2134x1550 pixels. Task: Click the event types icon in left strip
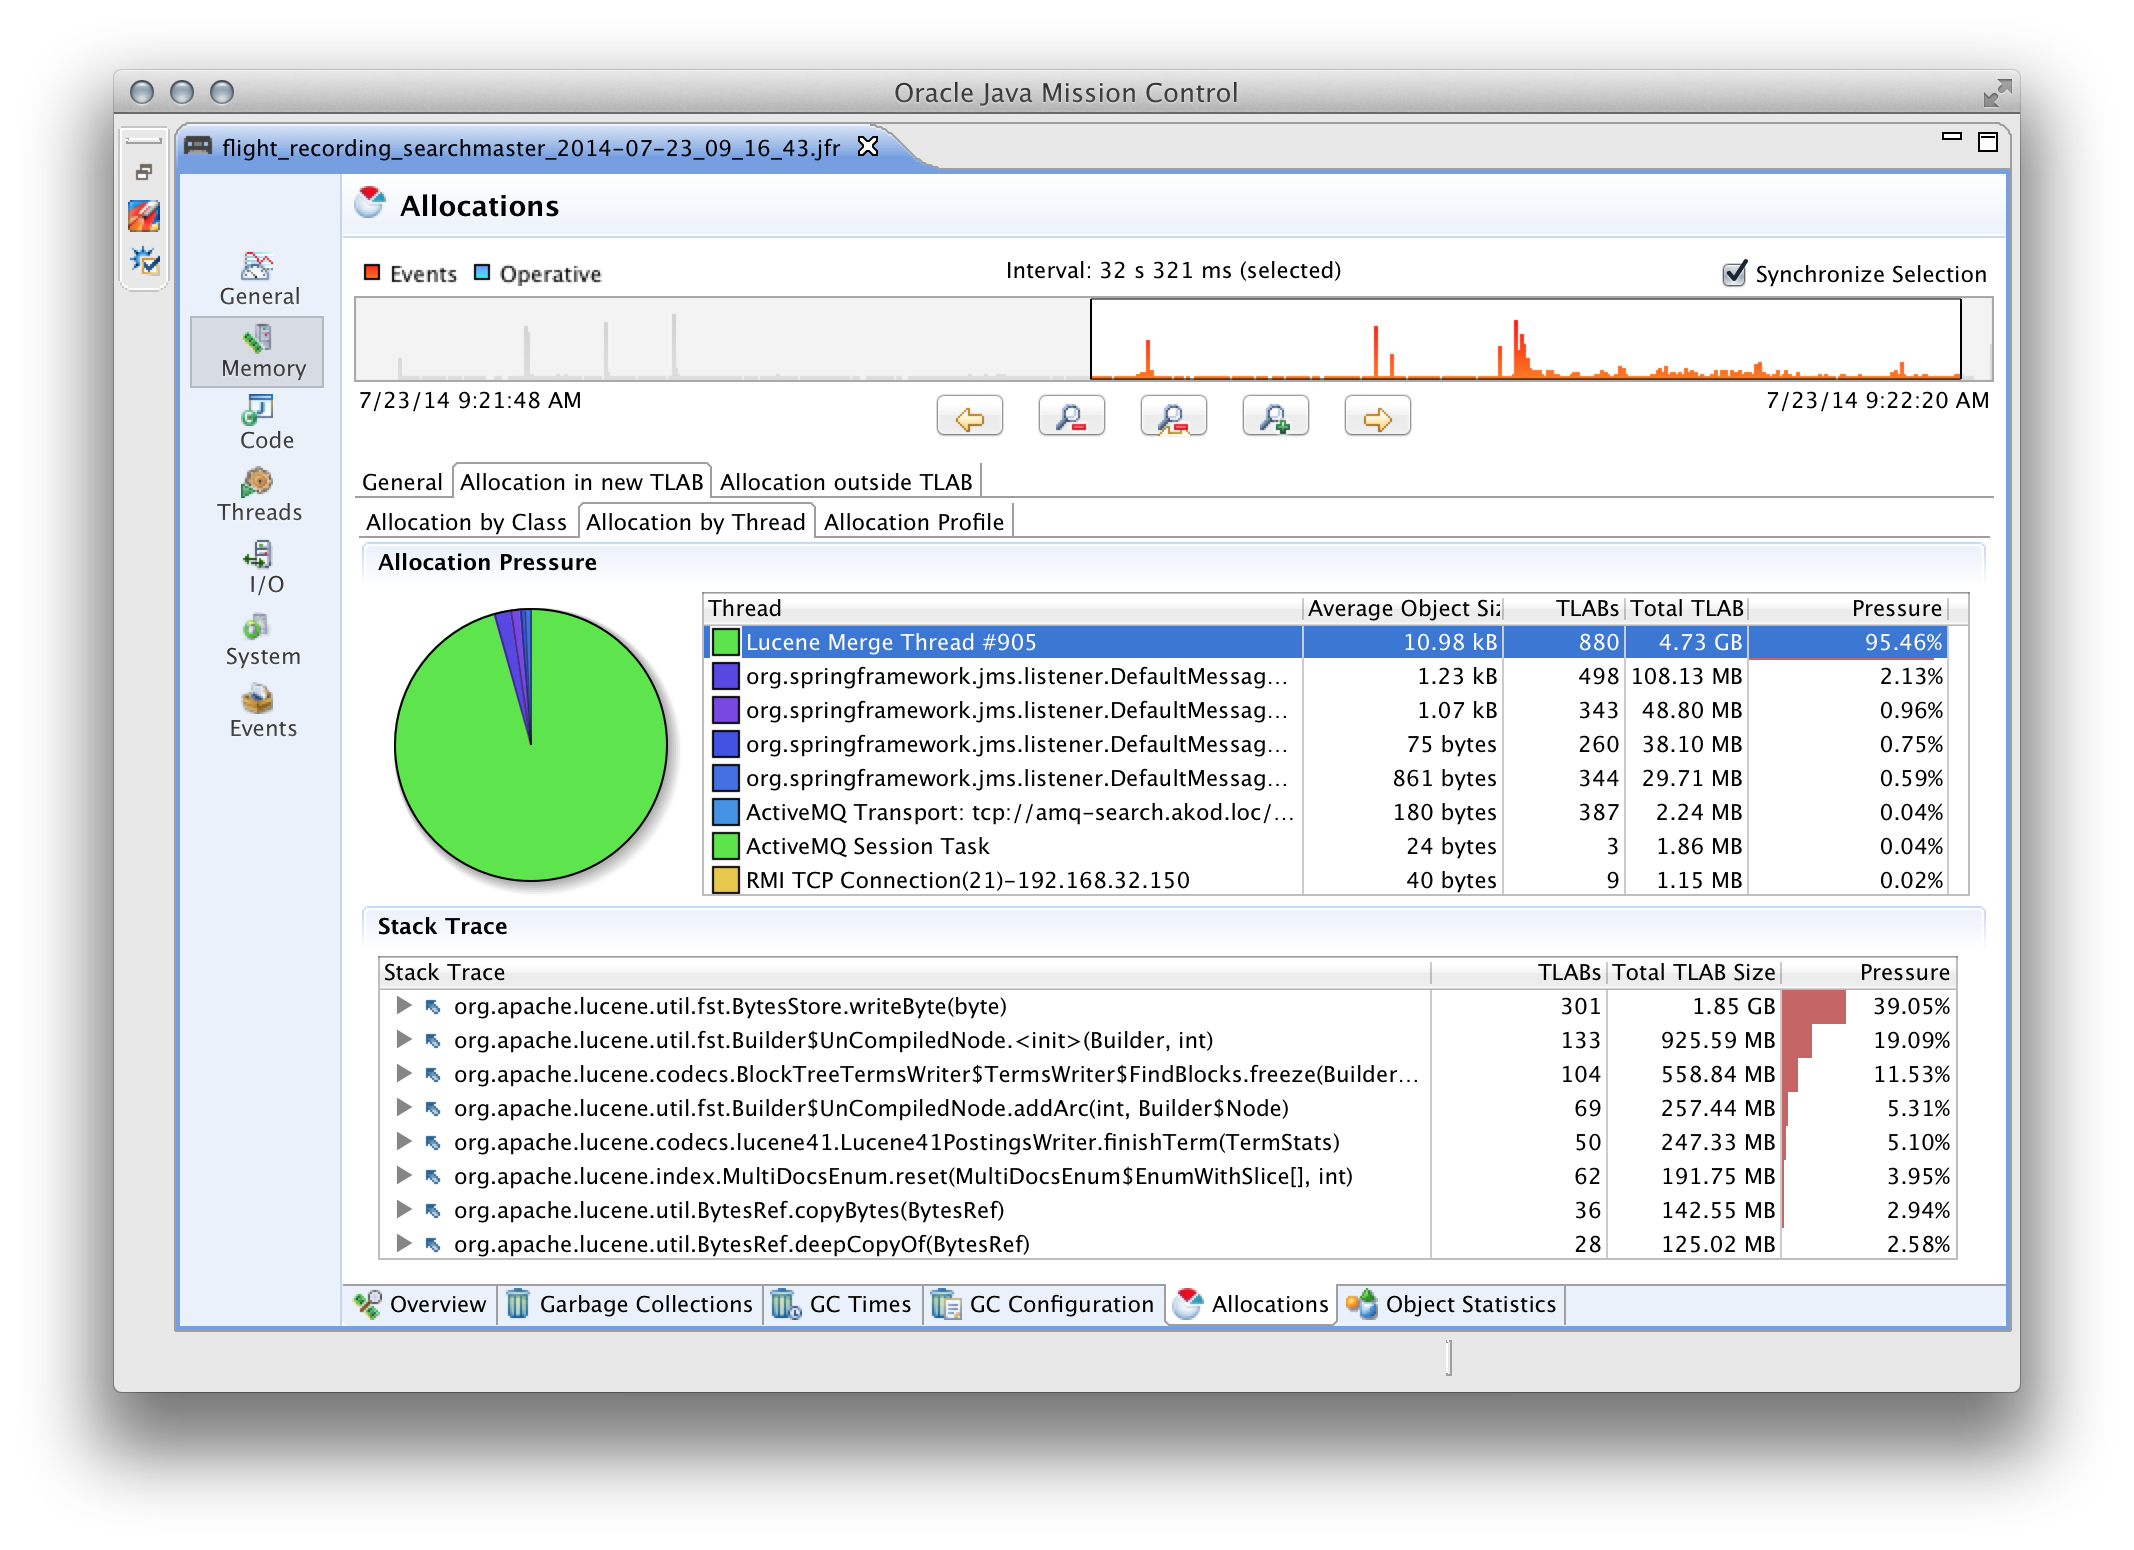click(144, 260)
